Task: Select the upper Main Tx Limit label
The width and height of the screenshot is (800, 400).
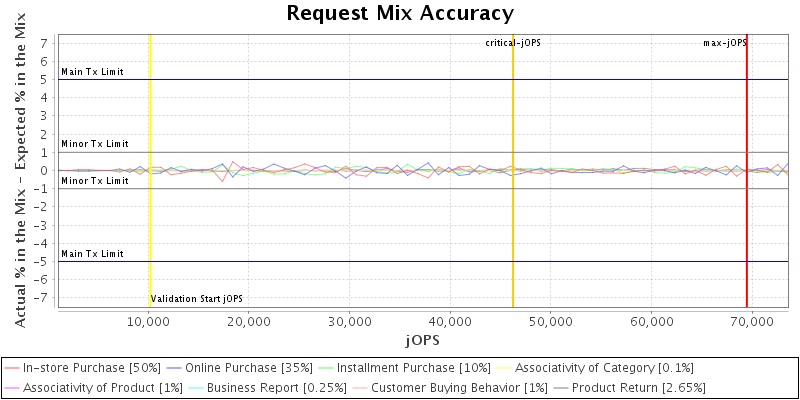Action: tap(92, 72)
